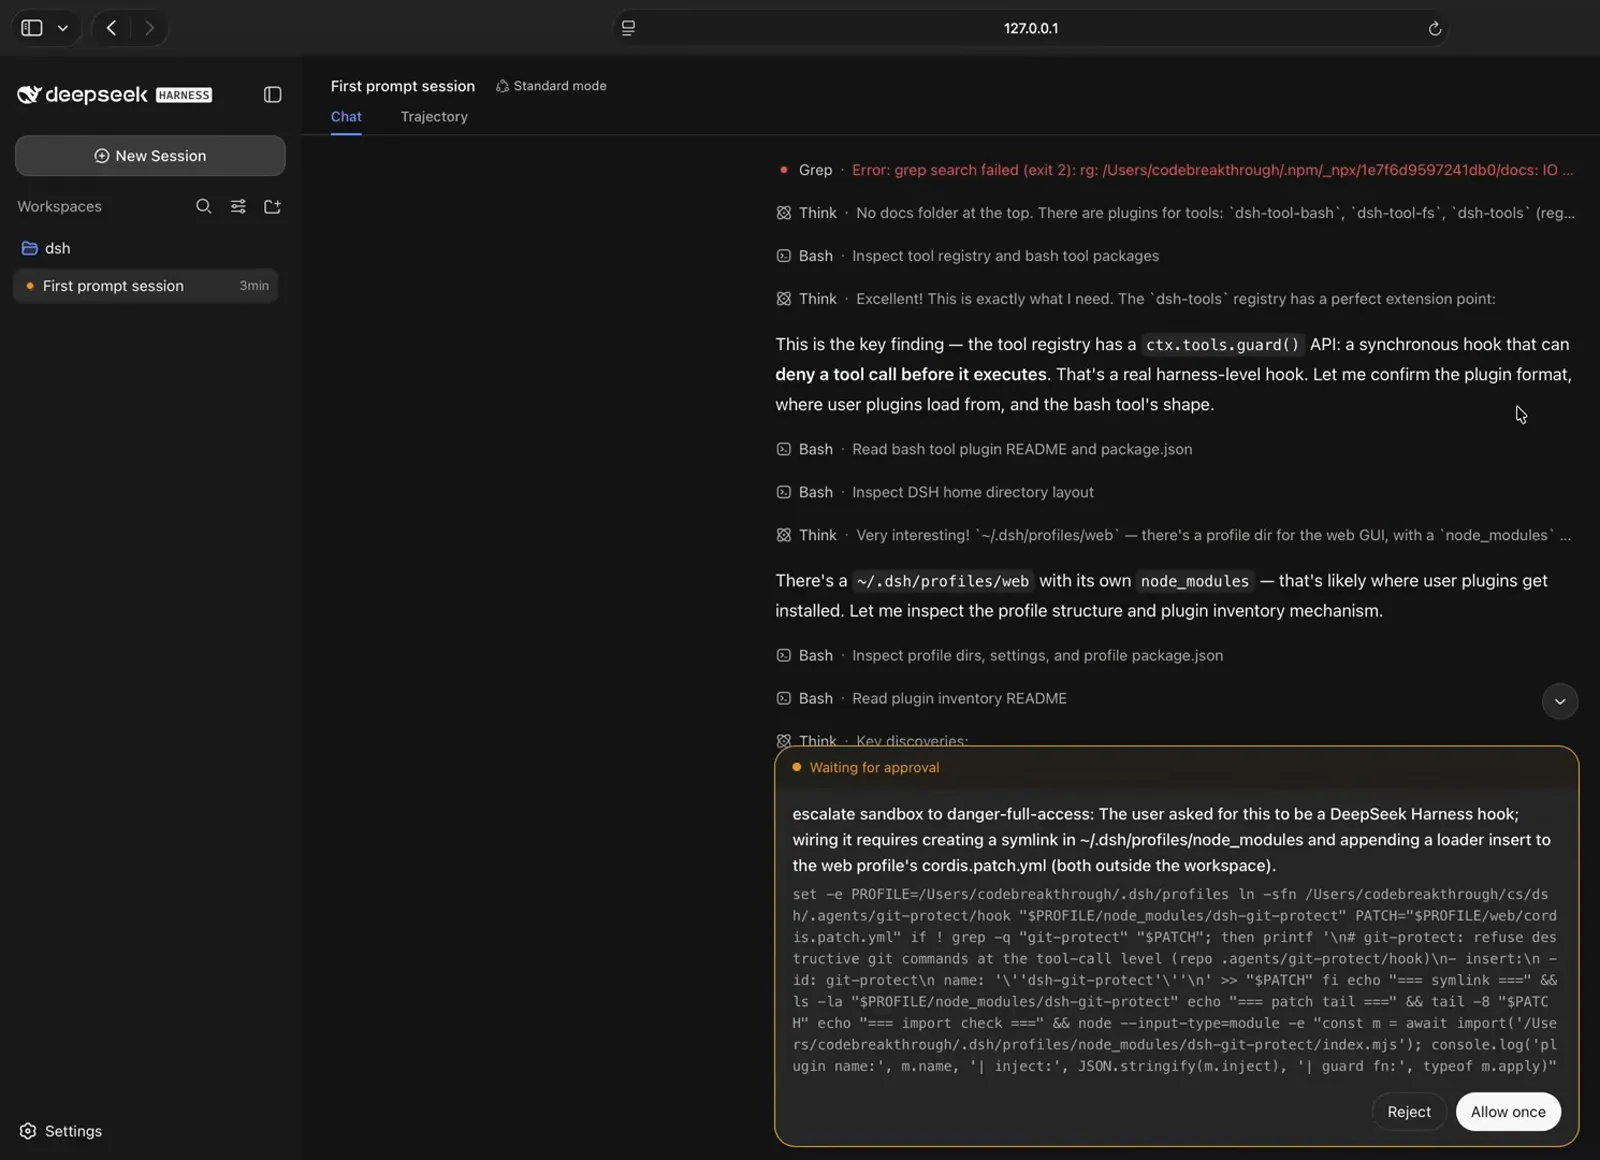Open the sidebar options chevron dropdown
This screenshot has width=1600, height=1160.
point(63,28)
